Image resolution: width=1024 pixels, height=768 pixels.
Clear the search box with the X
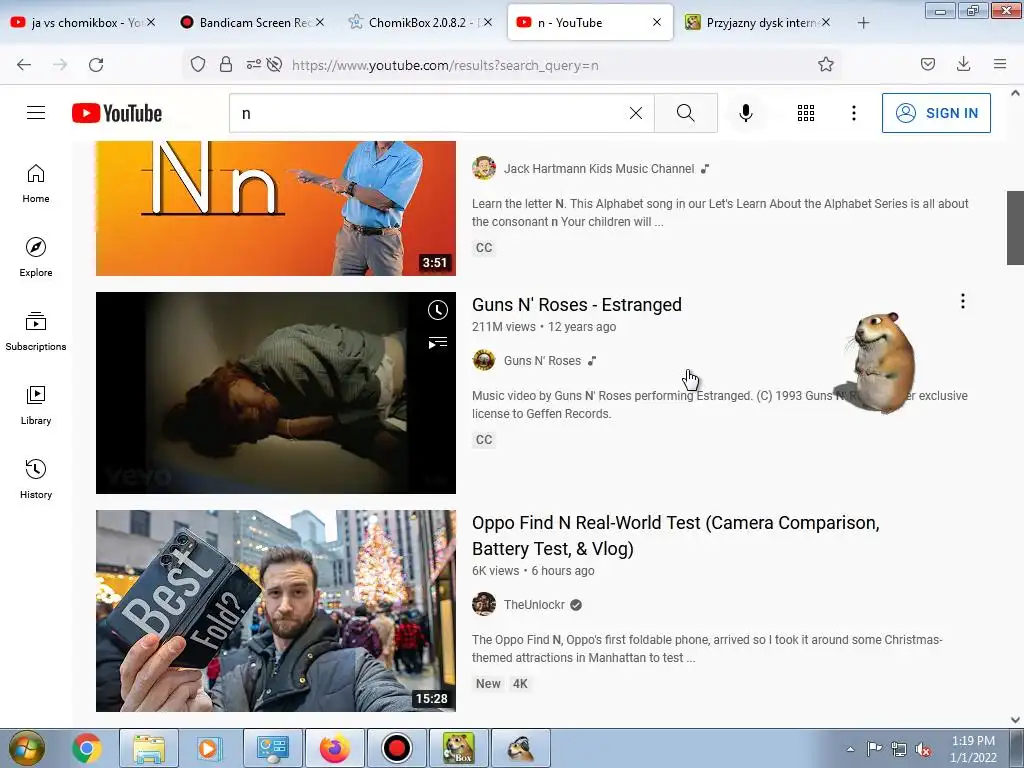tap(635, 113)
